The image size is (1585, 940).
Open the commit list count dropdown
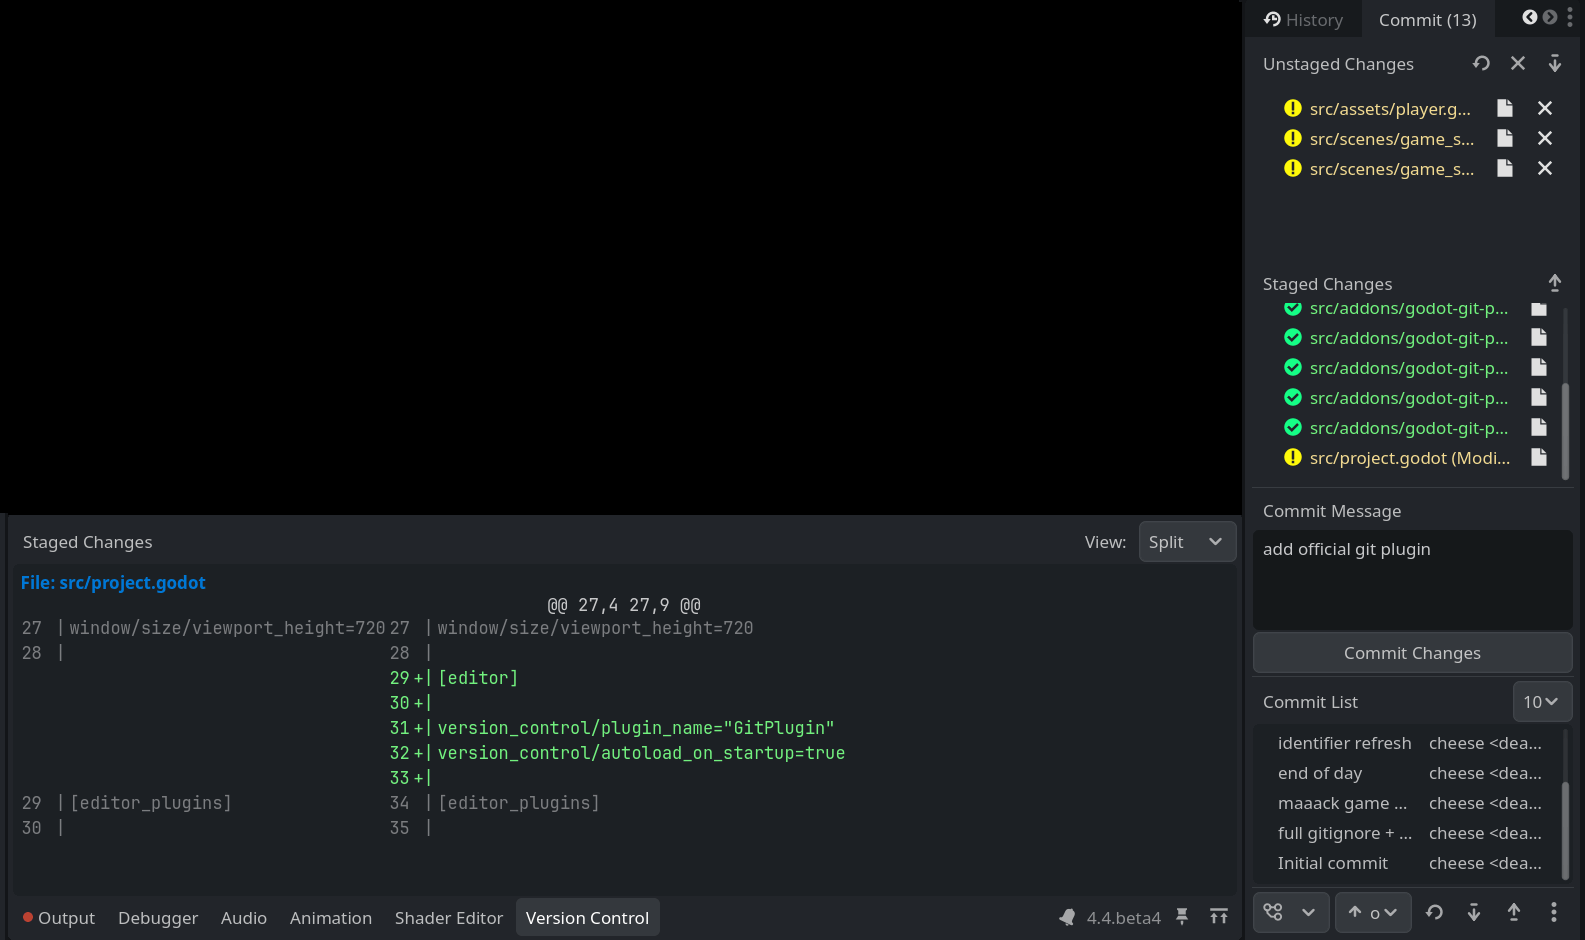click(1541, 702)
